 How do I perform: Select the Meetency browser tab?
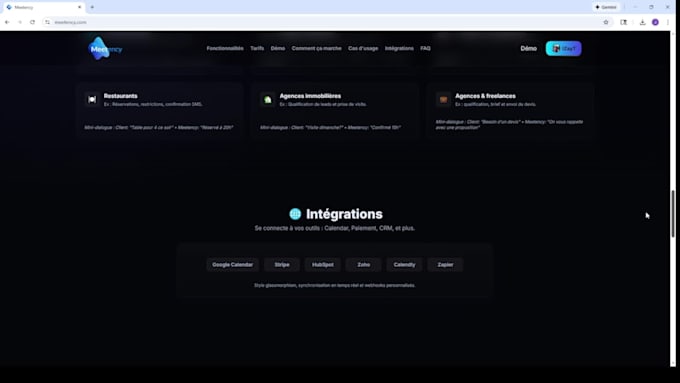pyautogui.click(x=43, y=7)
